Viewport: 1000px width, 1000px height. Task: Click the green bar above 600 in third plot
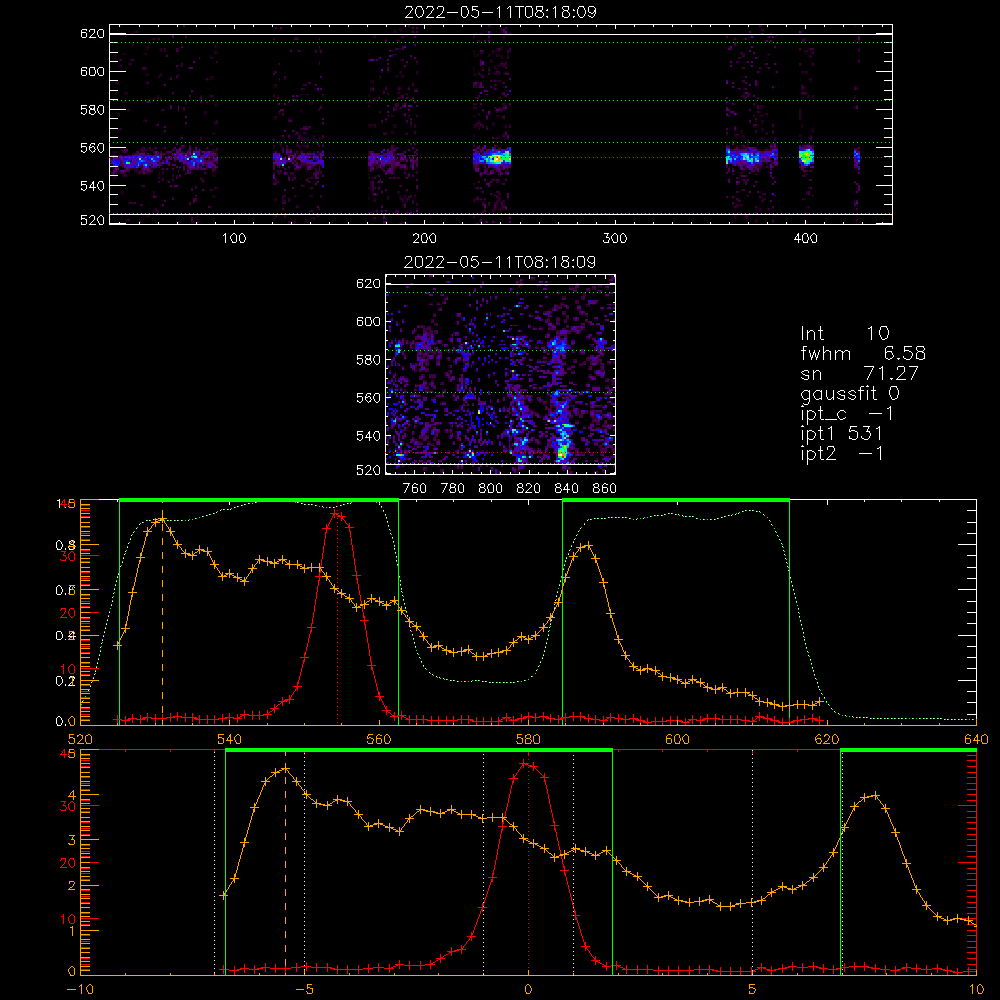point(676,501)
